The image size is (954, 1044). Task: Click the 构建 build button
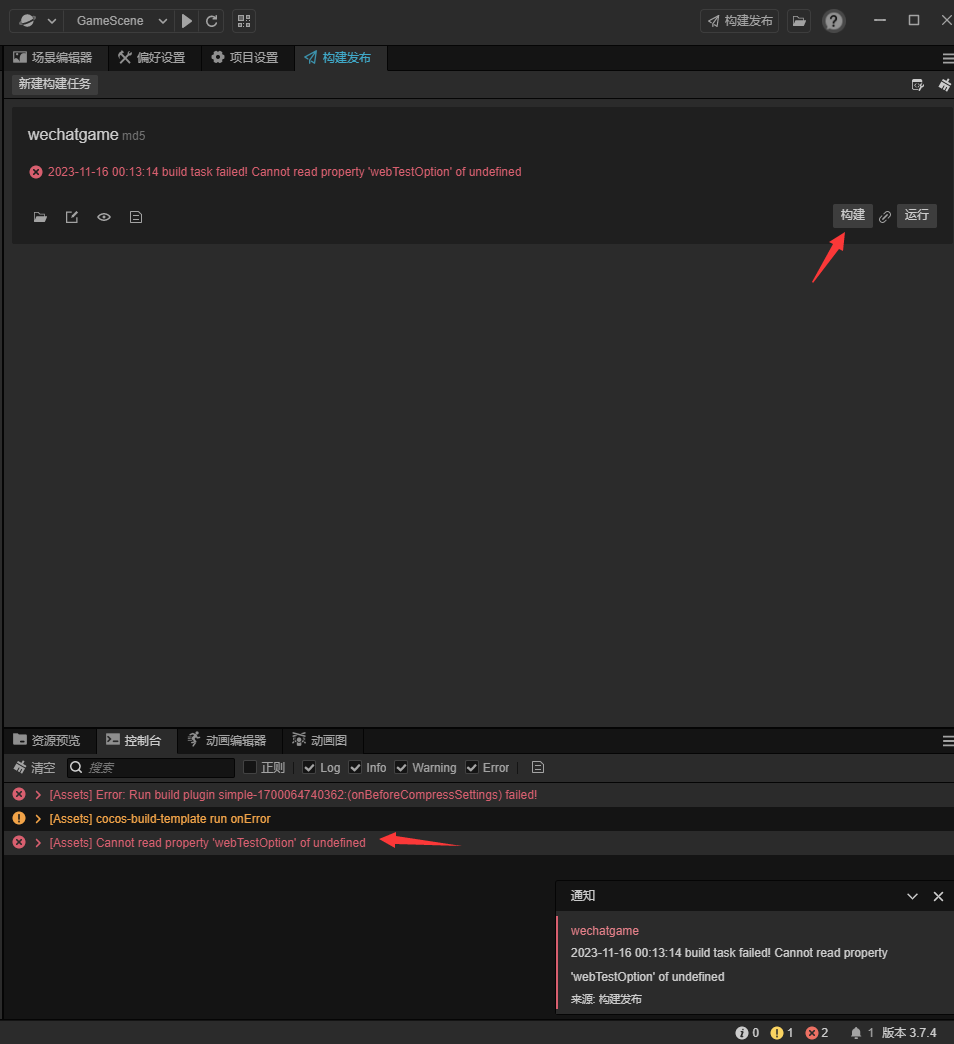point(852,215)
